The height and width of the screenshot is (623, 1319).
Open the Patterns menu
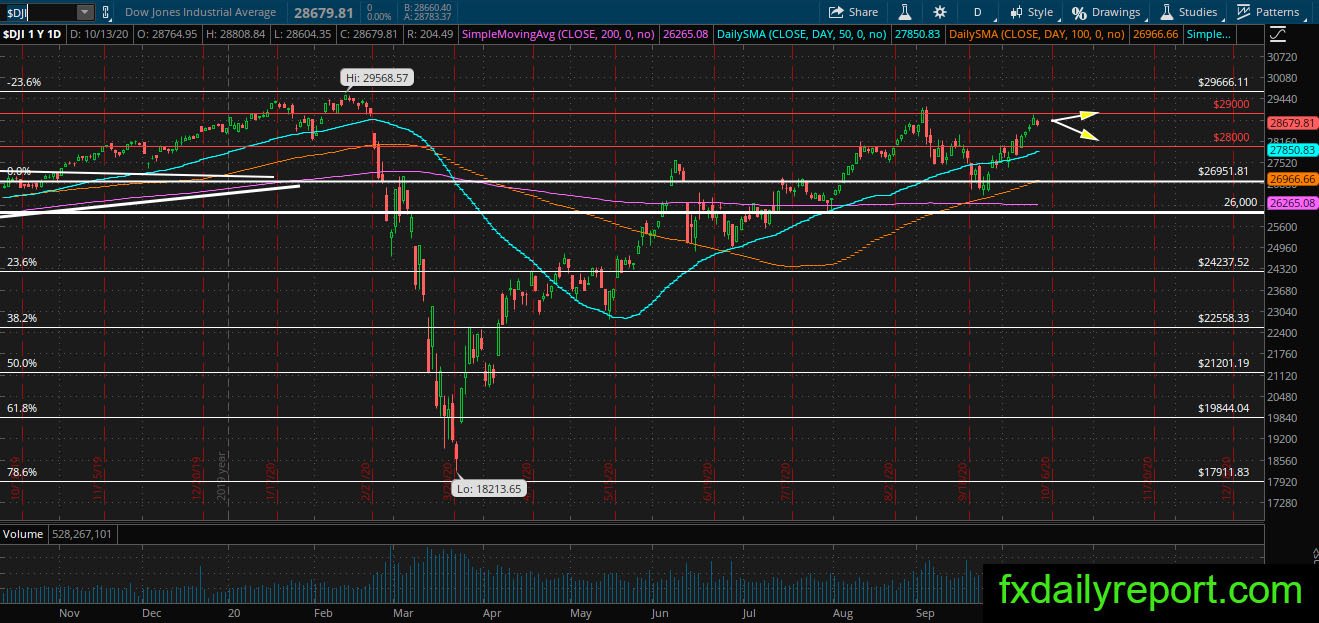coord(1268,12)
